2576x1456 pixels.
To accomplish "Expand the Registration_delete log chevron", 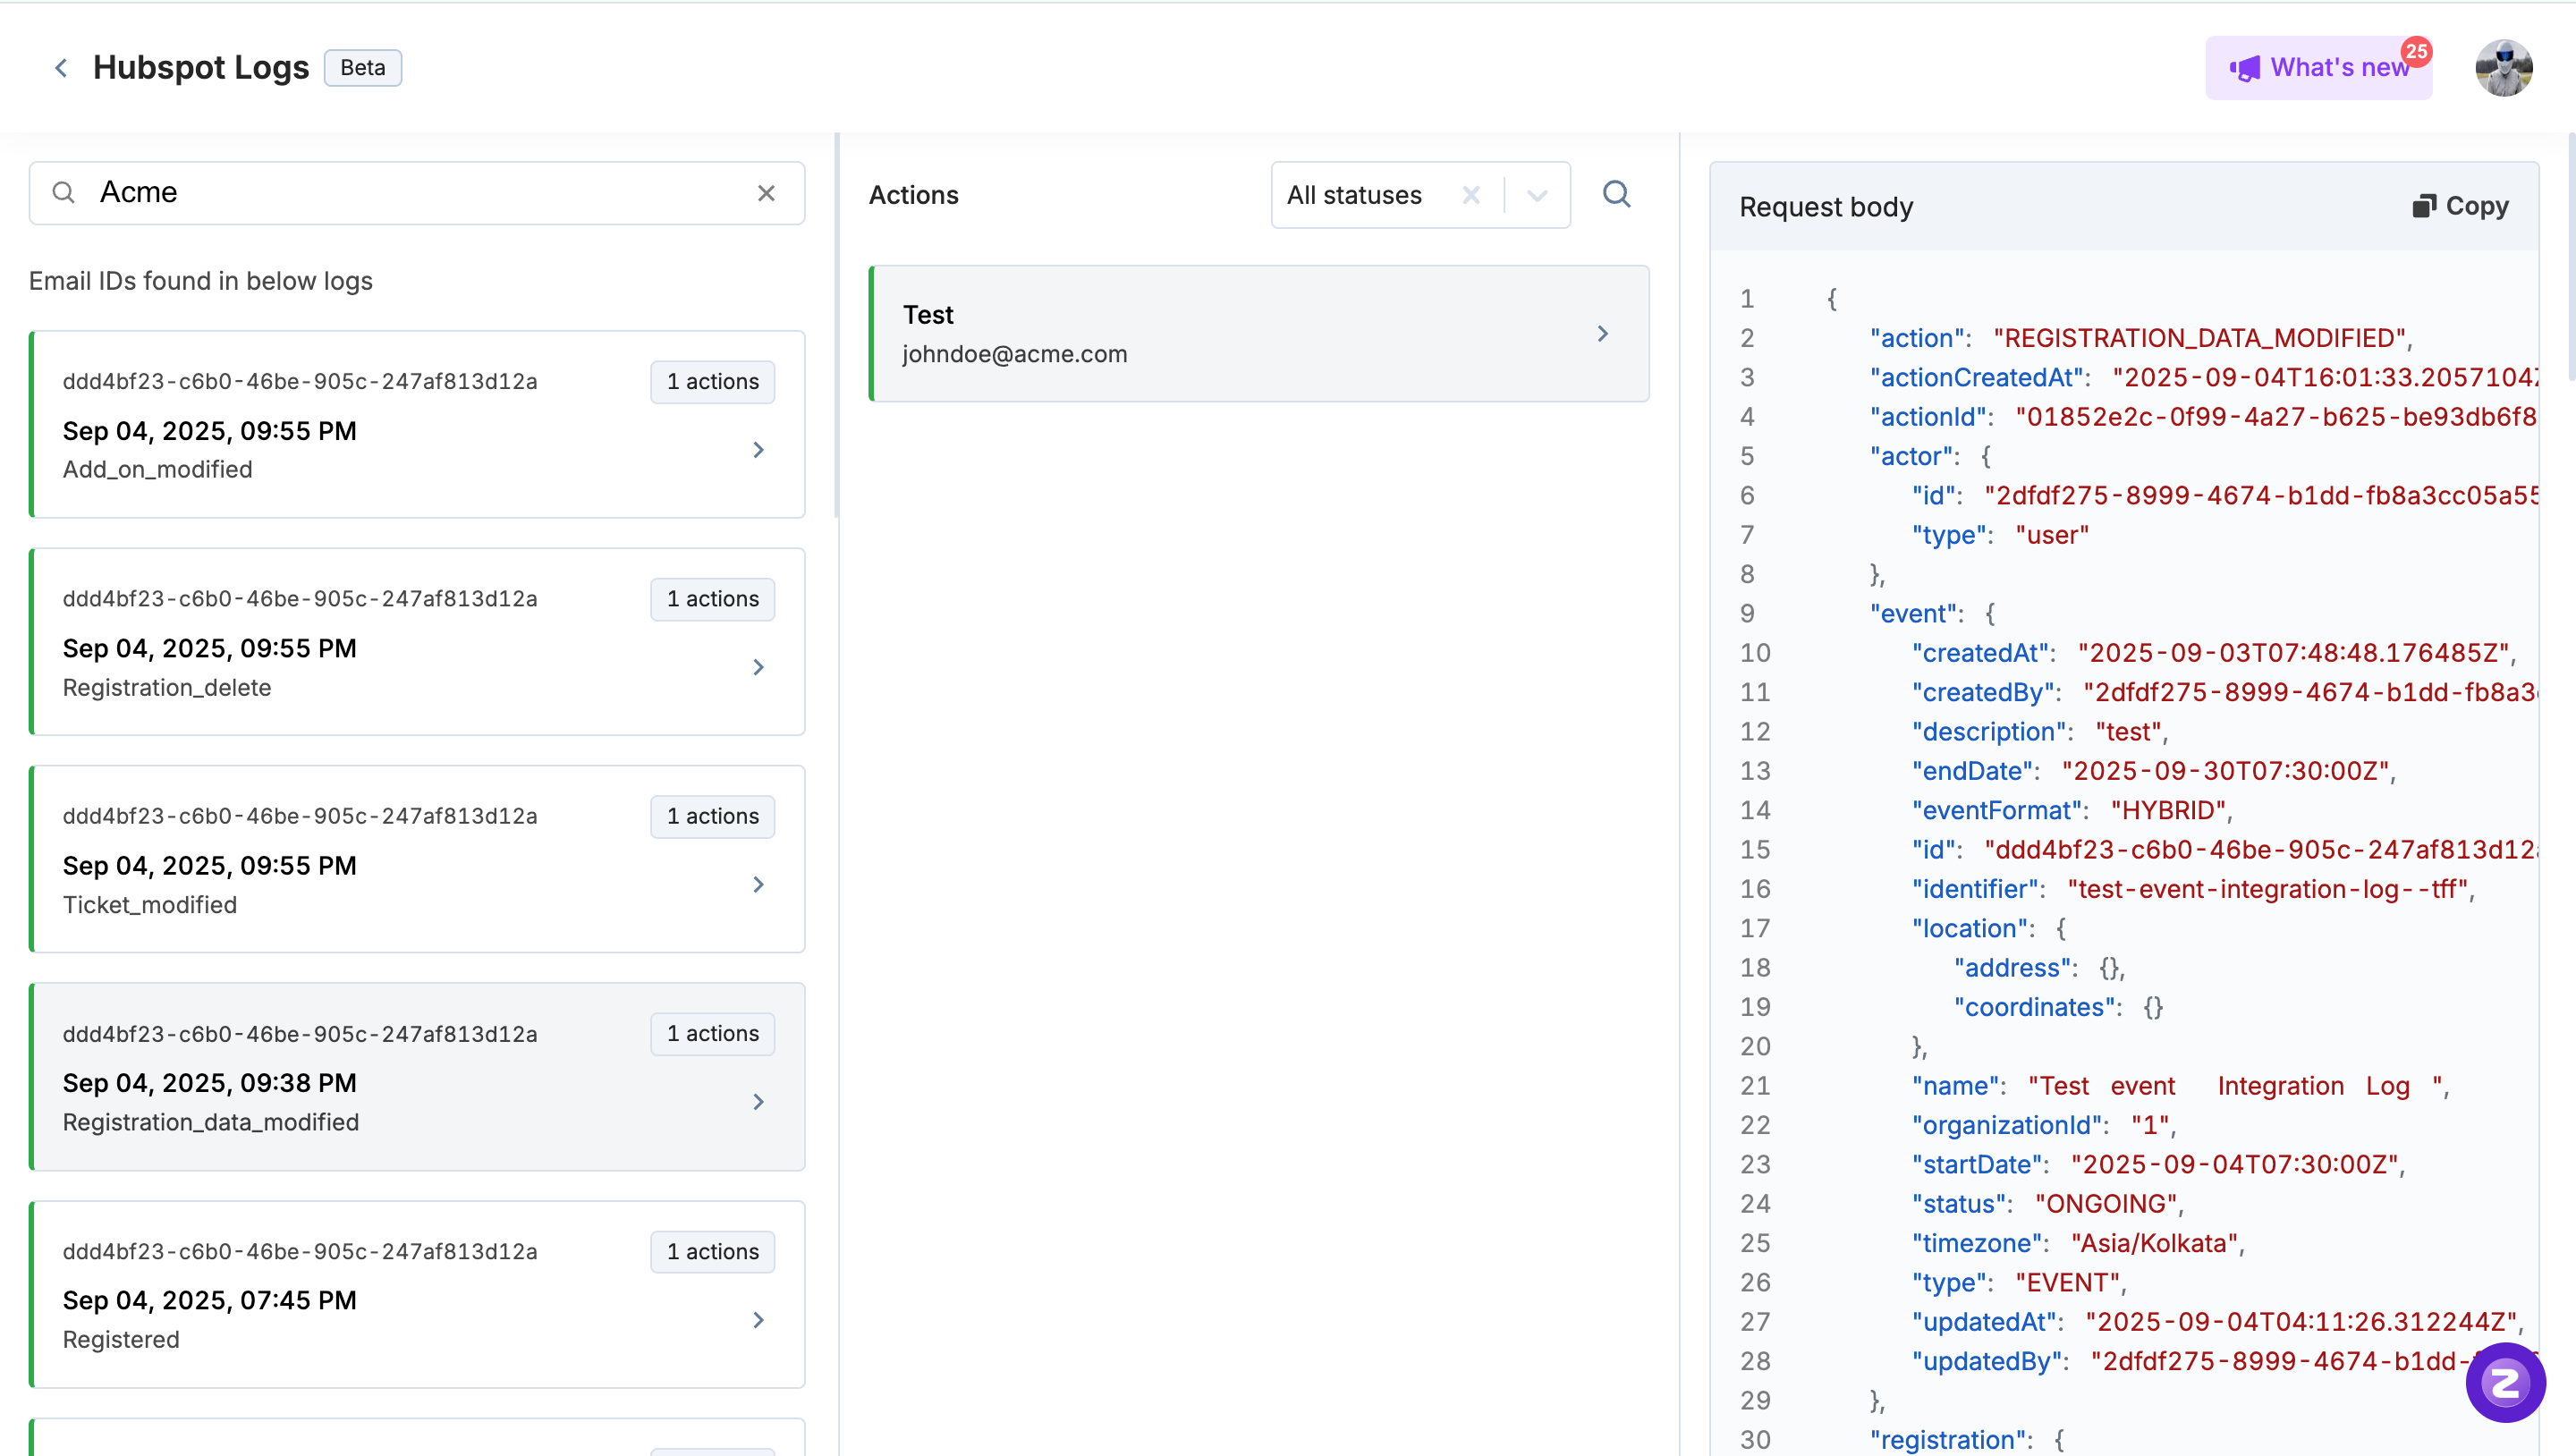I will click(758, 667).
